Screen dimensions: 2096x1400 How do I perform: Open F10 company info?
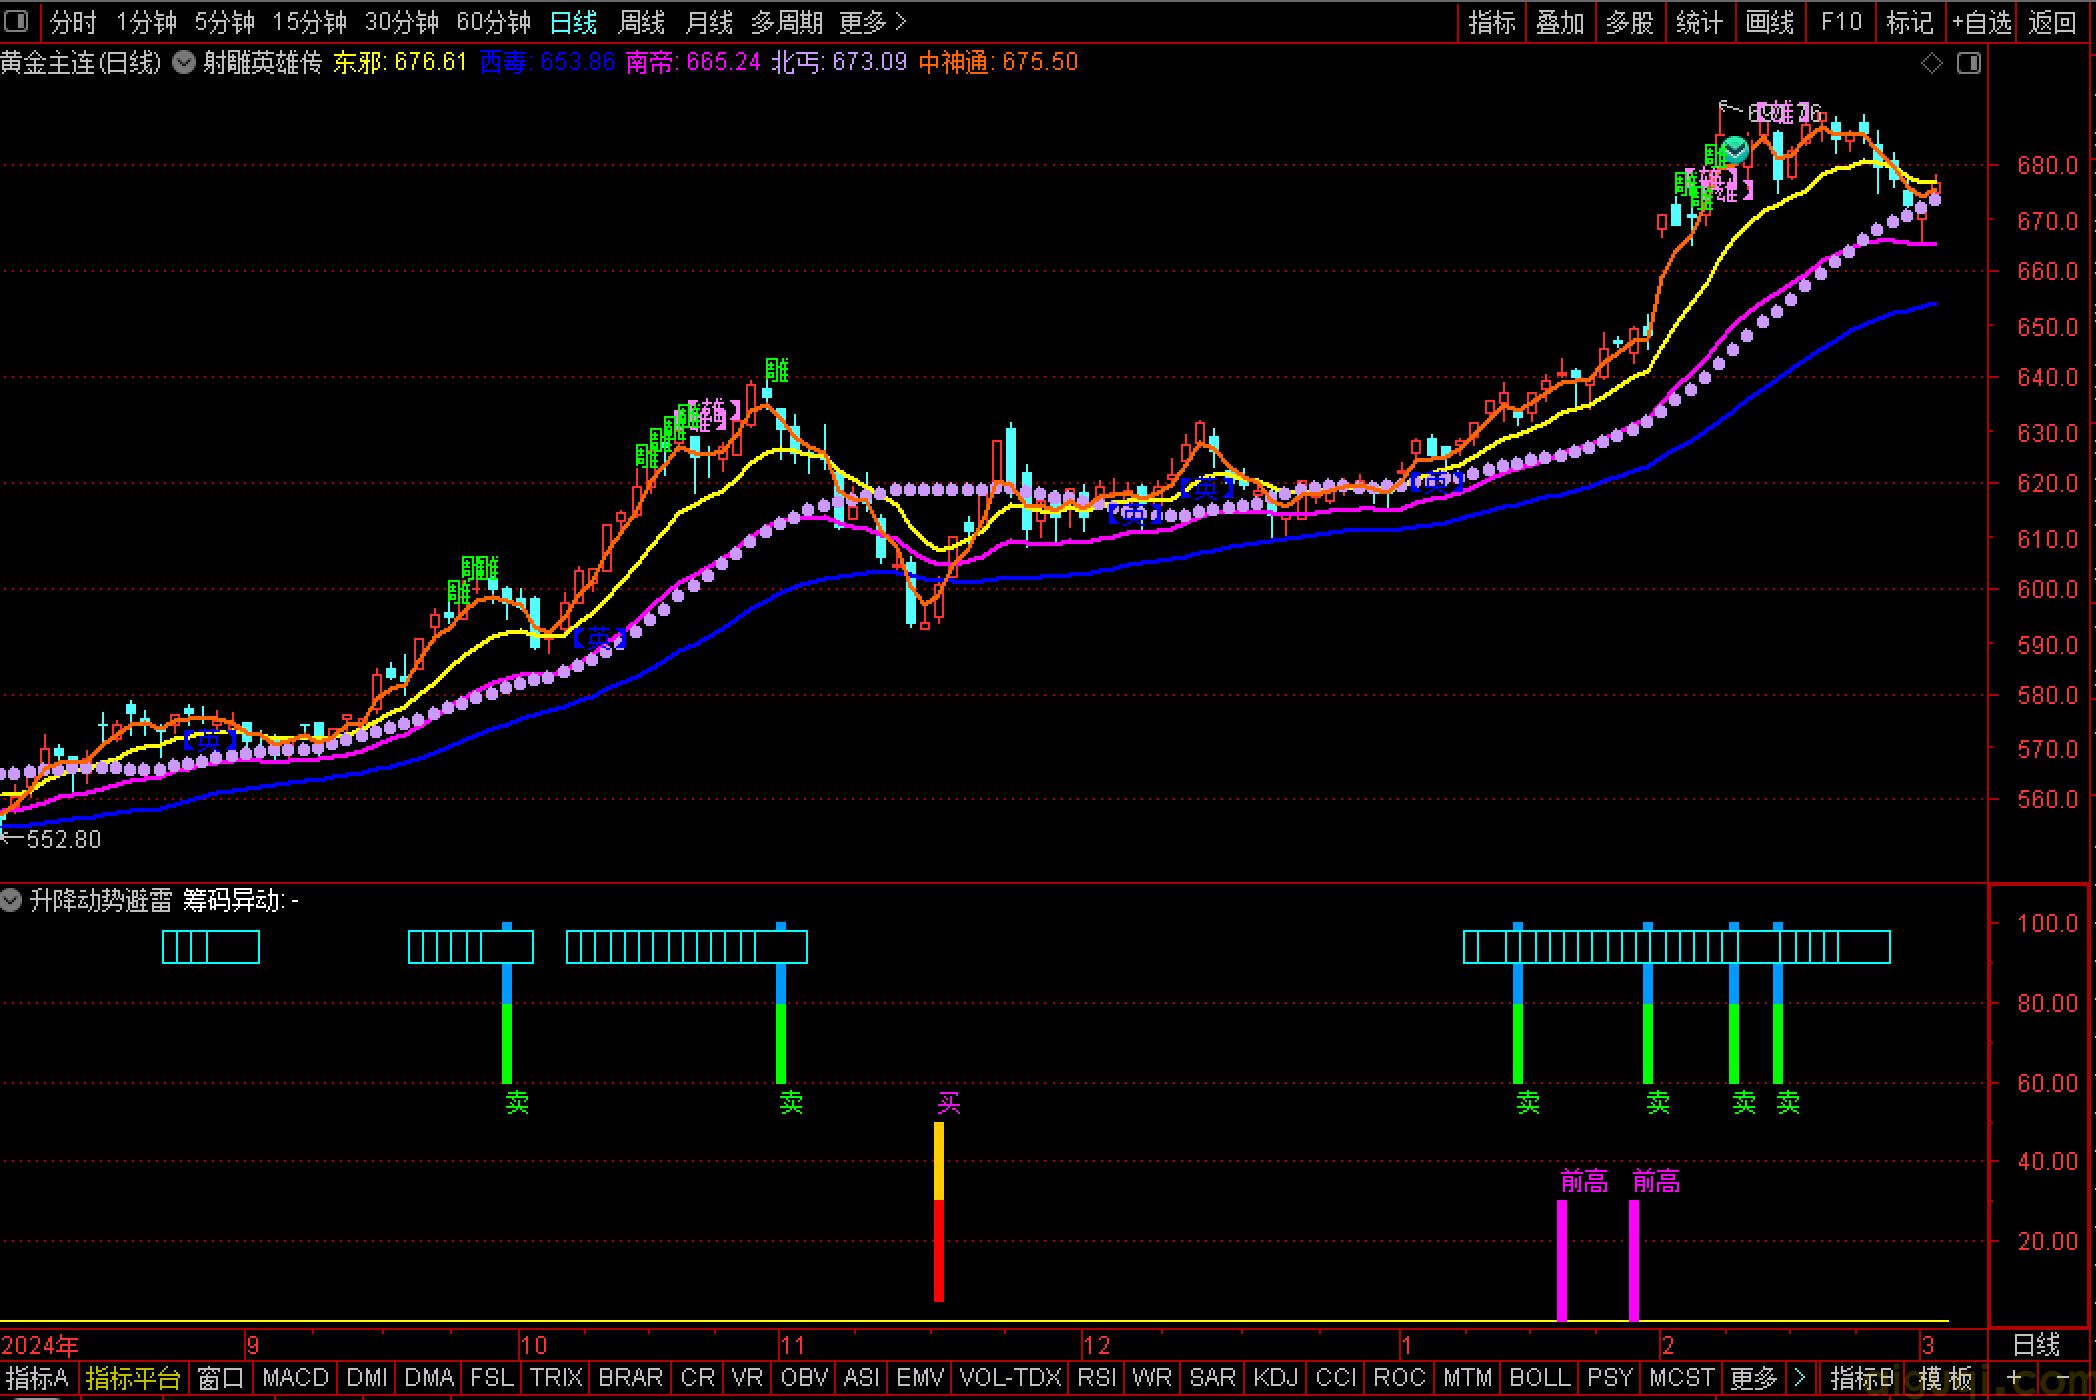pyautogui.click(x=1841, y=22)
